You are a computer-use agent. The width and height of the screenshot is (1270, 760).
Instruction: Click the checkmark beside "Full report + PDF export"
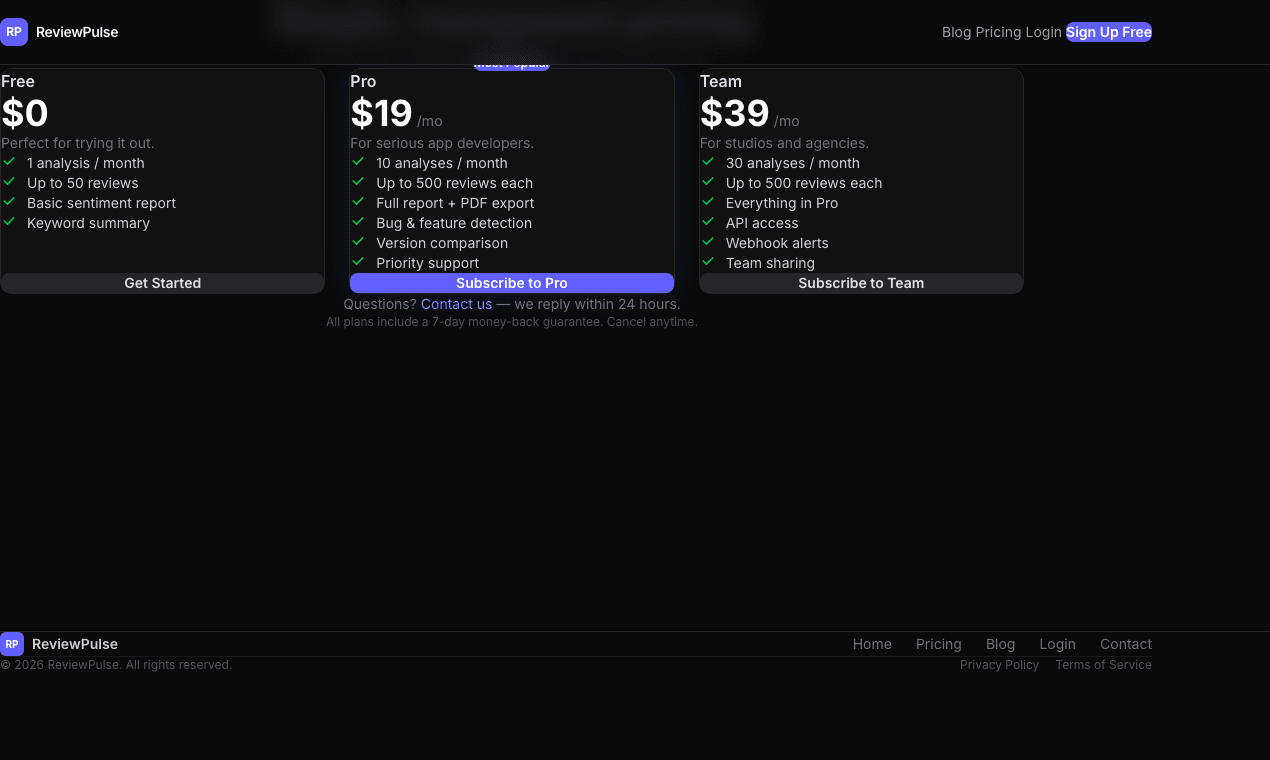358,202
